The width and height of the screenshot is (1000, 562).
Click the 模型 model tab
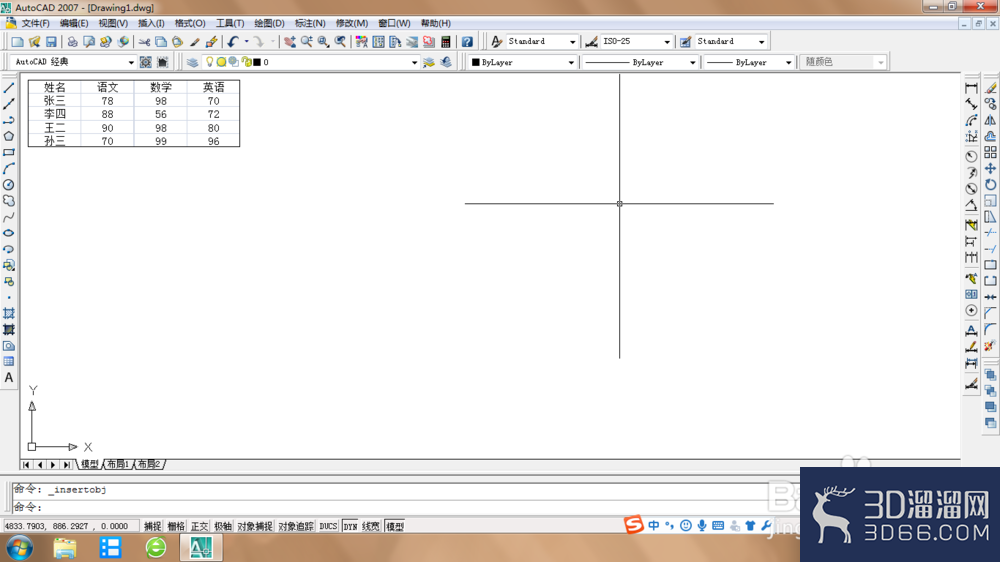[90, 464]
